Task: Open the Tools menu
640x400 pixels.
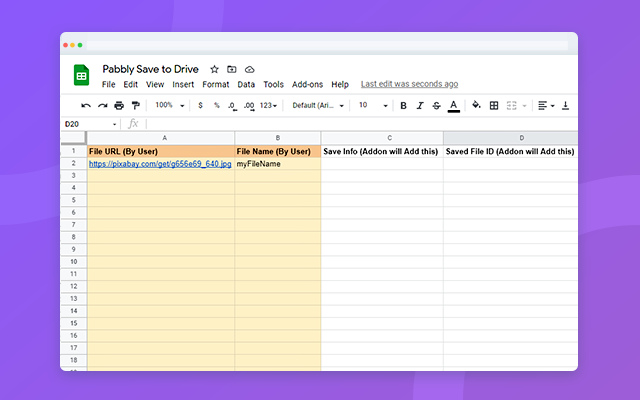Action: (x=273, y=84)
